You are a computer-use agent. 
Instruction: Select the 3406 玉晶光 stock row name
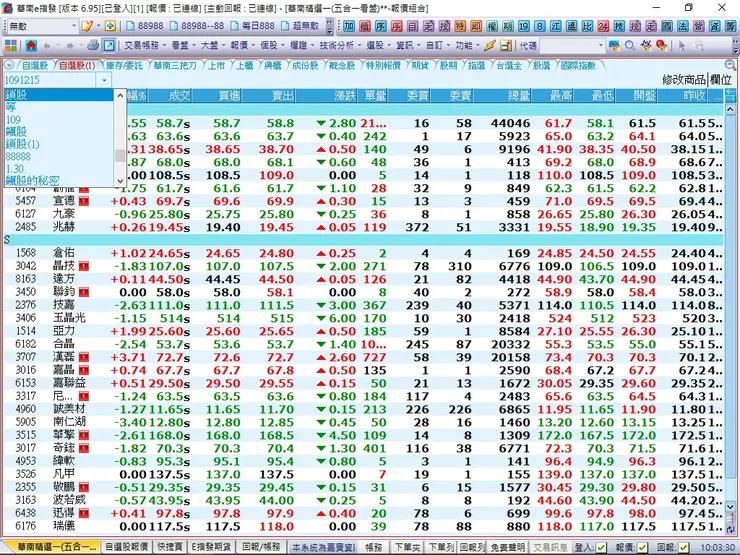(x=69, y=318)
